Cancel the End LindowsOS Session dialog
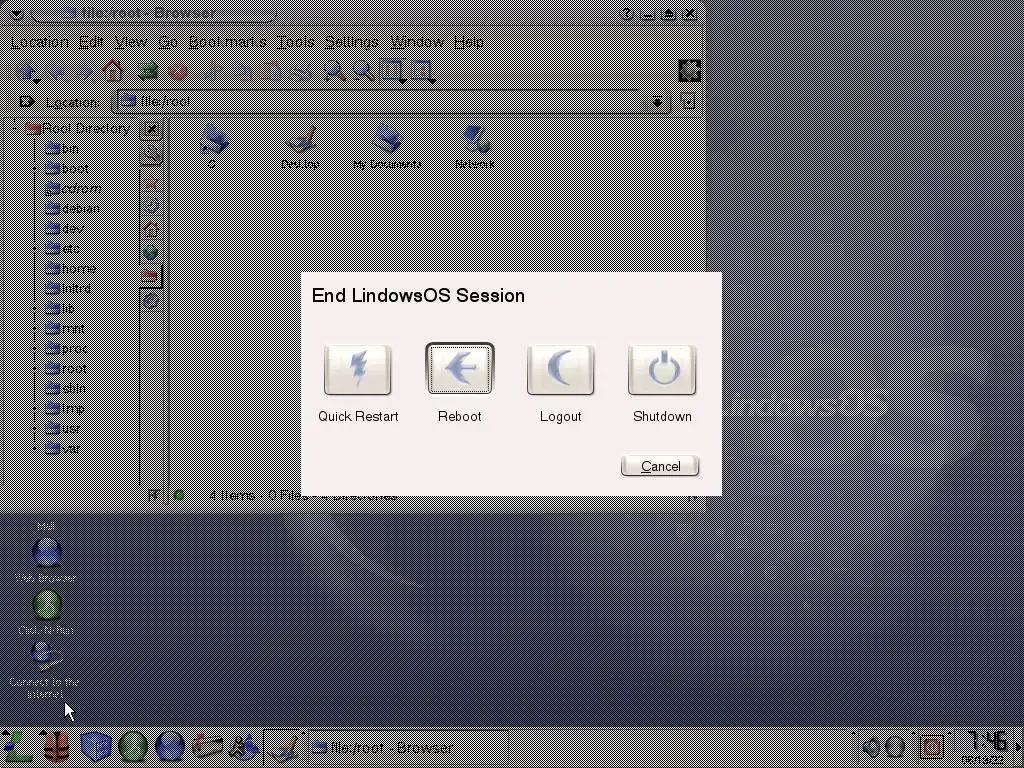 click(660, 466)
